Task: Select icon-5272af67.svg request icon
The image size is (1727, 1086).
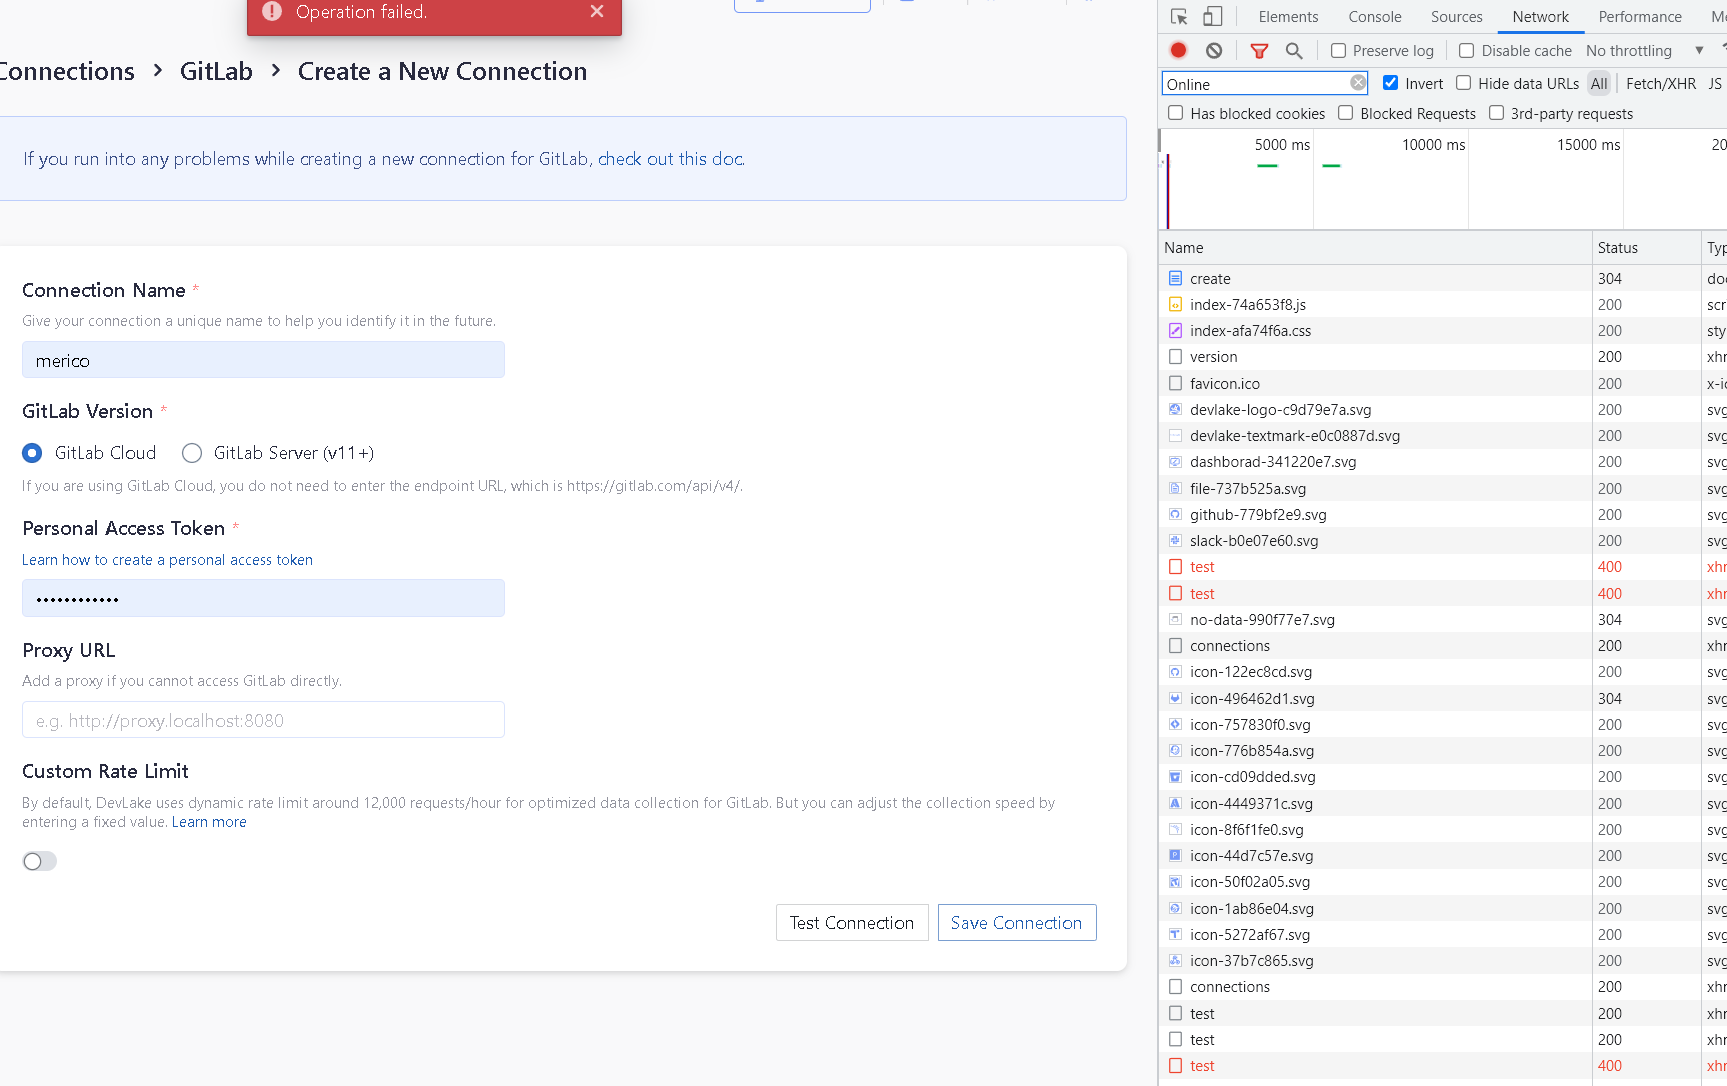Action: point(1176,934)
